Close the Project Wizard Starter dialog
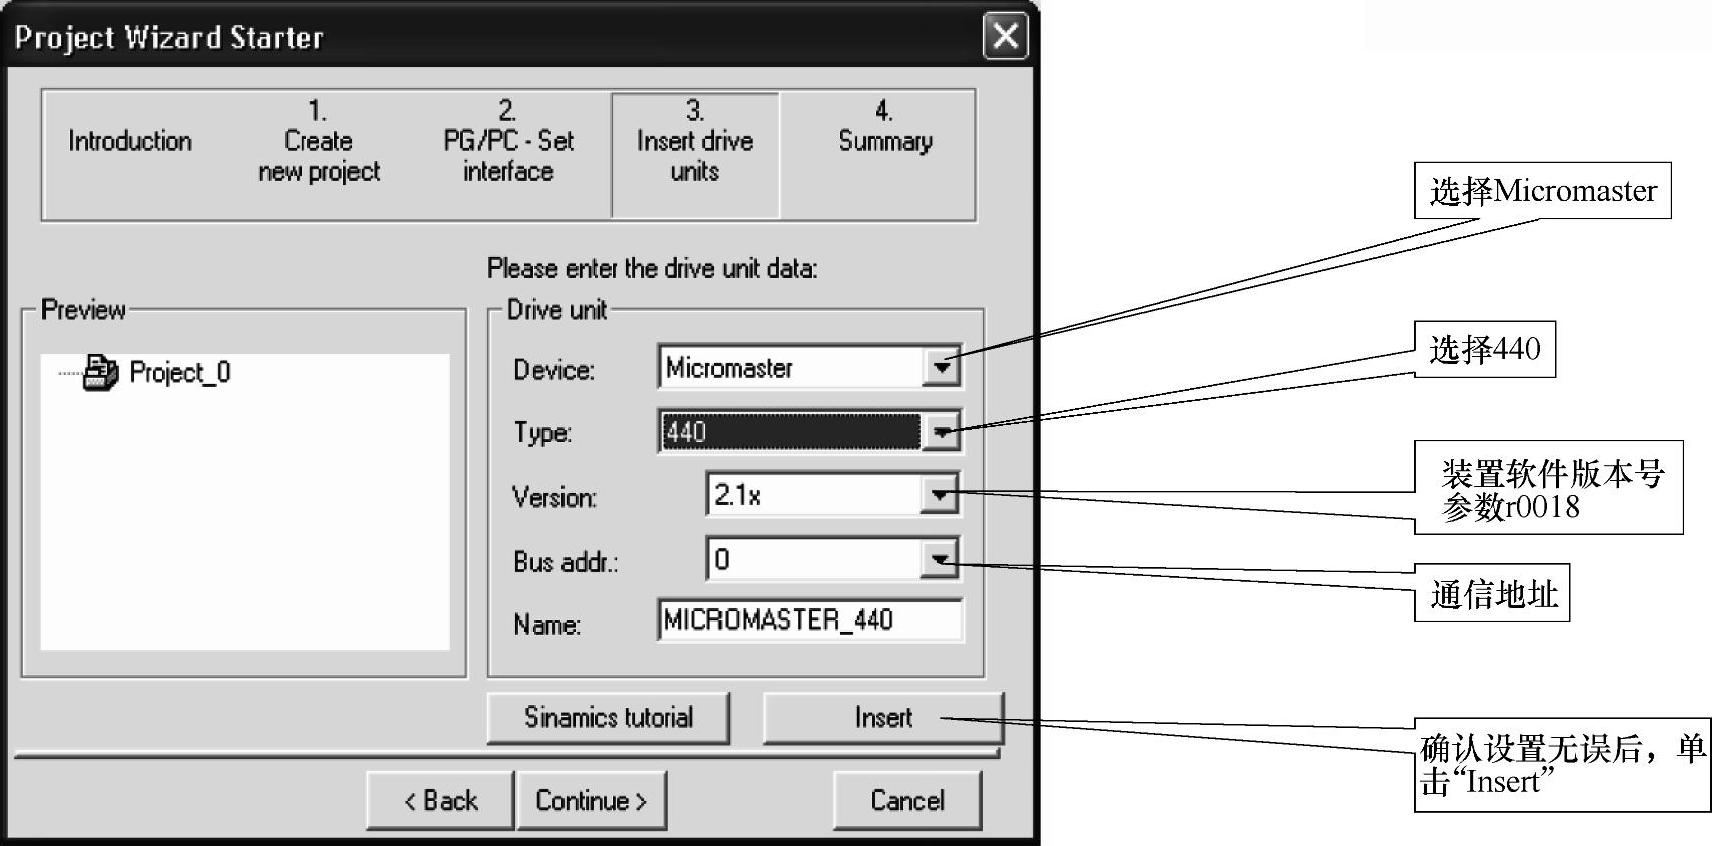The height and width of the screenshot is (846, 1712). click(1005, 37)
